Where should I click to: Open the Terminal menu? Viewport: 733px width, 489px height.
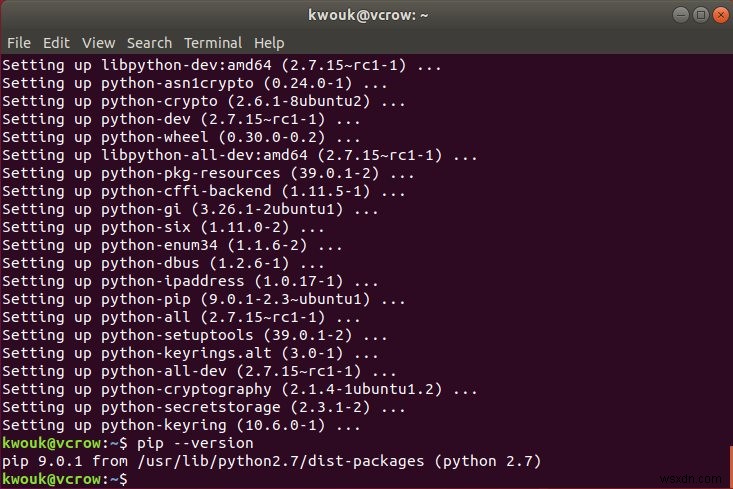pyautogui.click(x=212, y=43)
